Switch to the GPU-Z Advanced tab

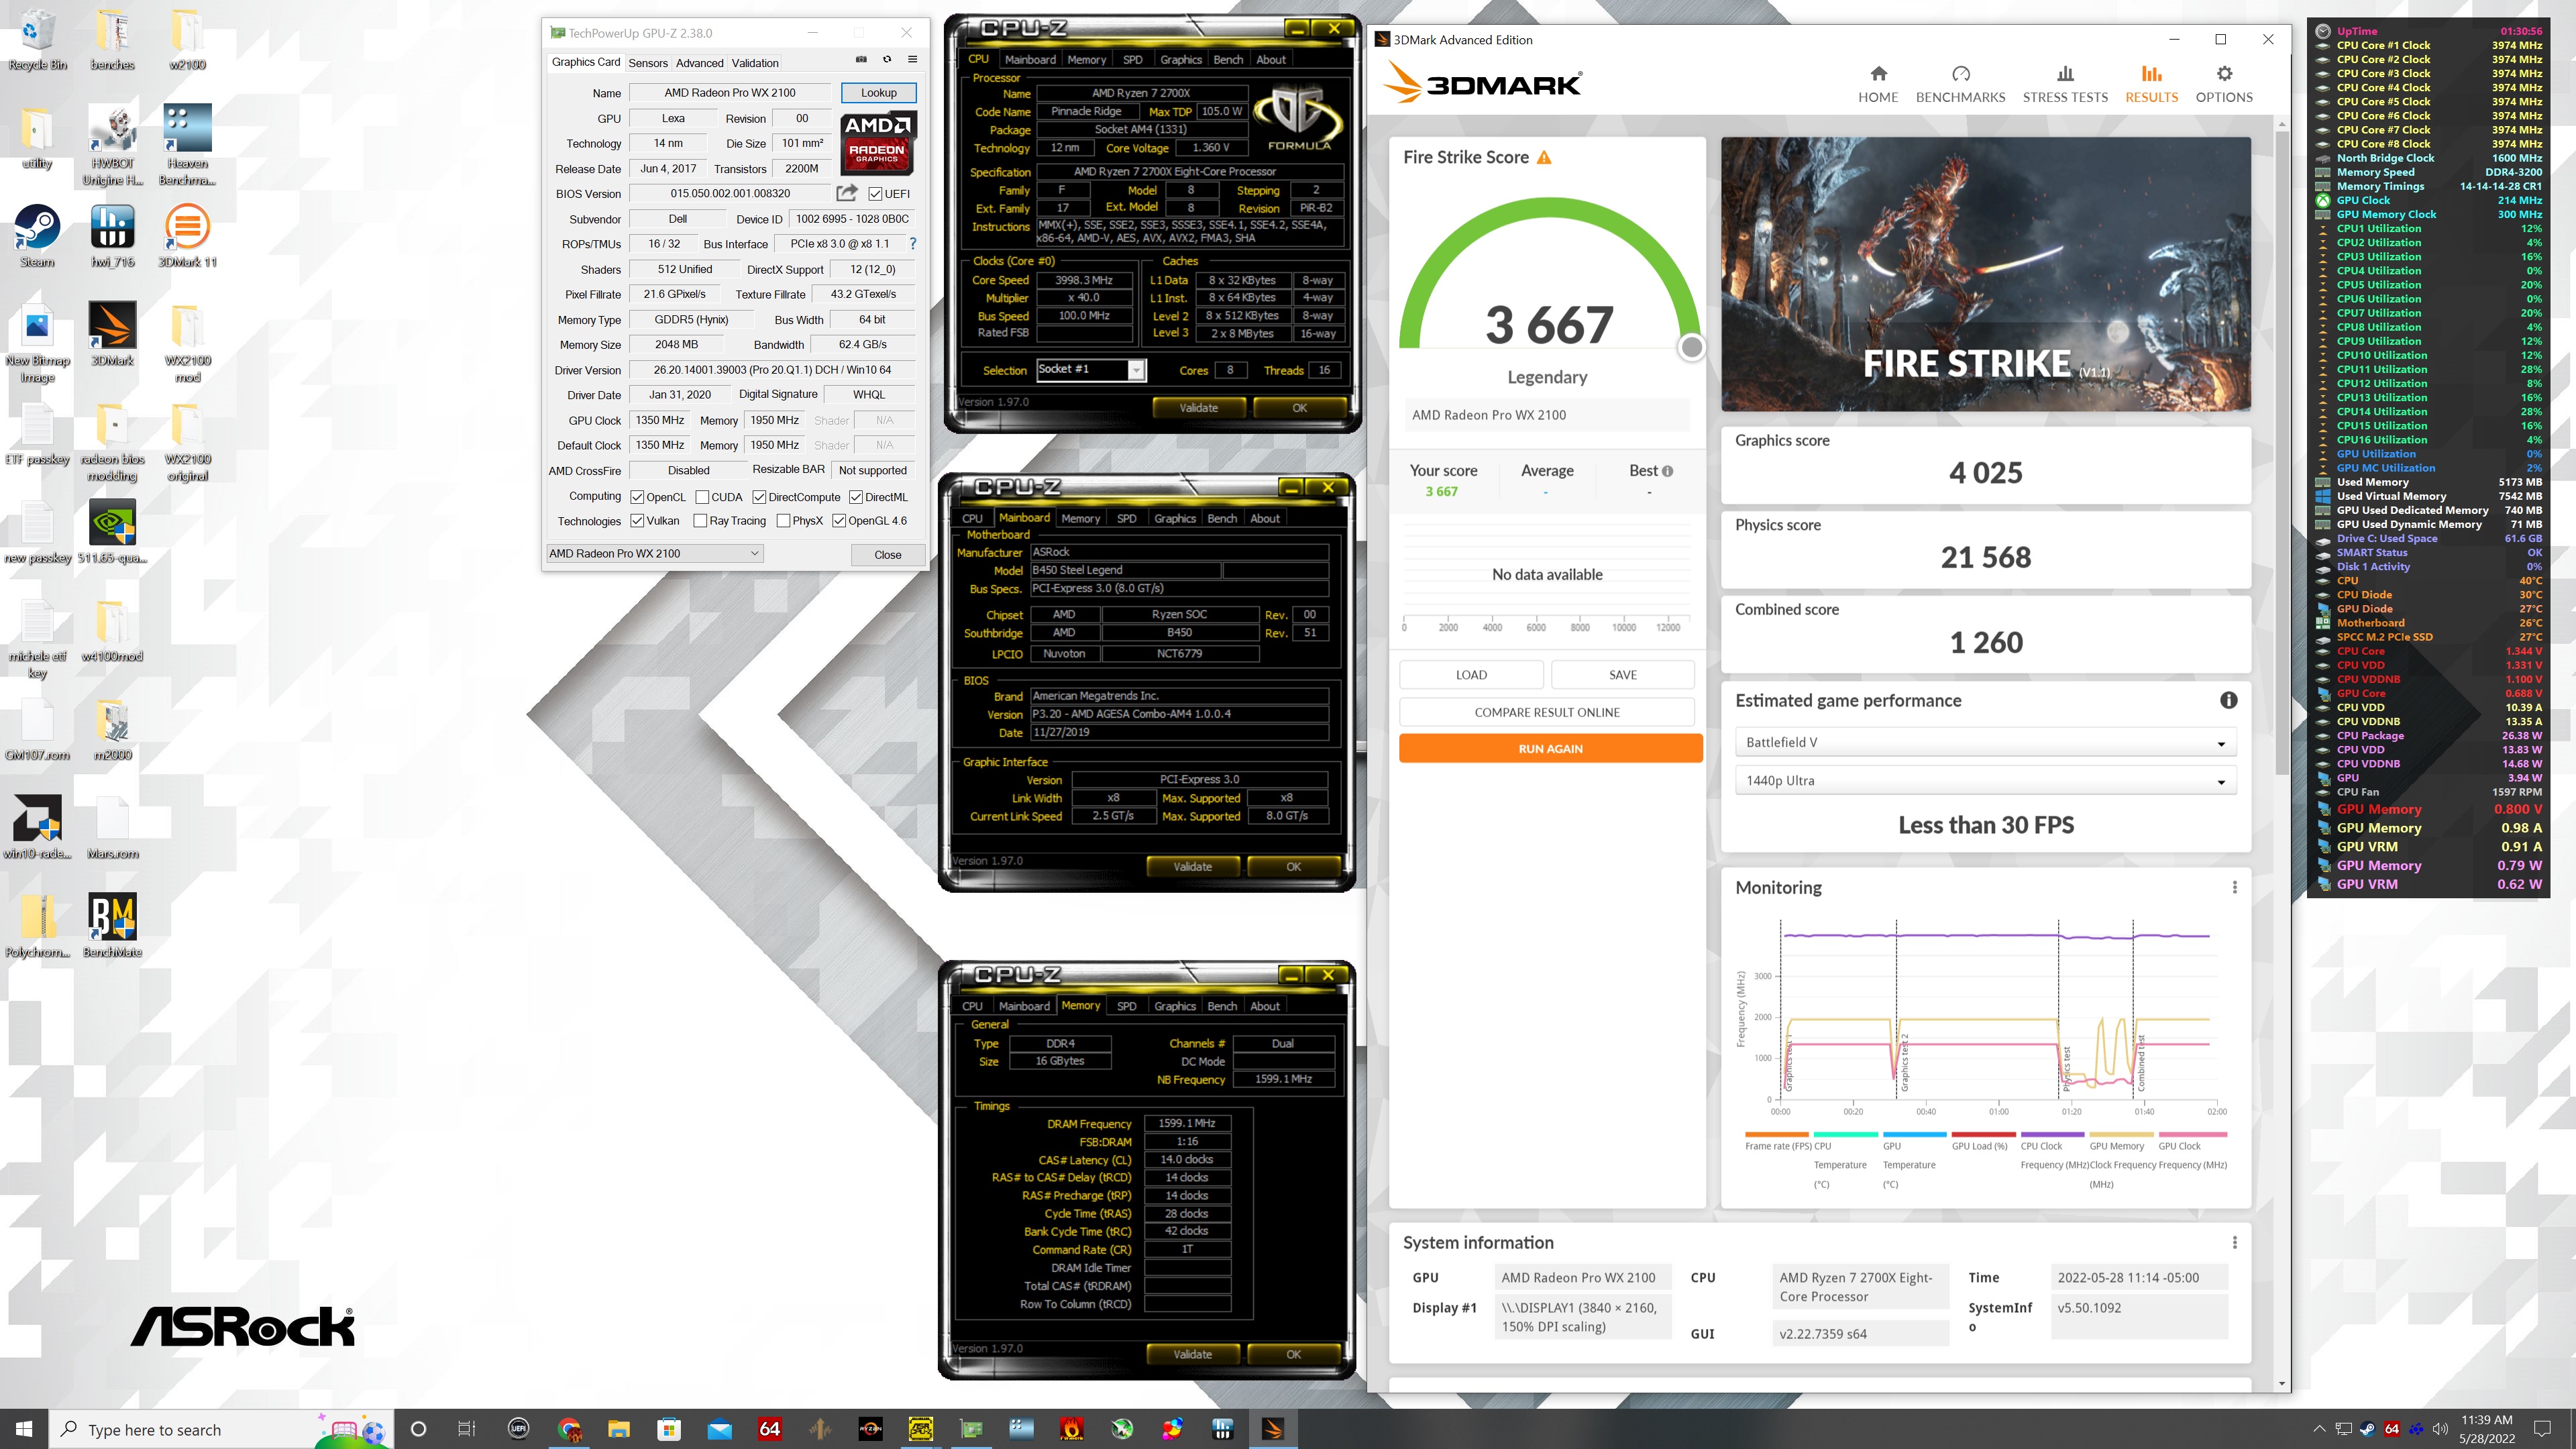[x=699, y=63]
